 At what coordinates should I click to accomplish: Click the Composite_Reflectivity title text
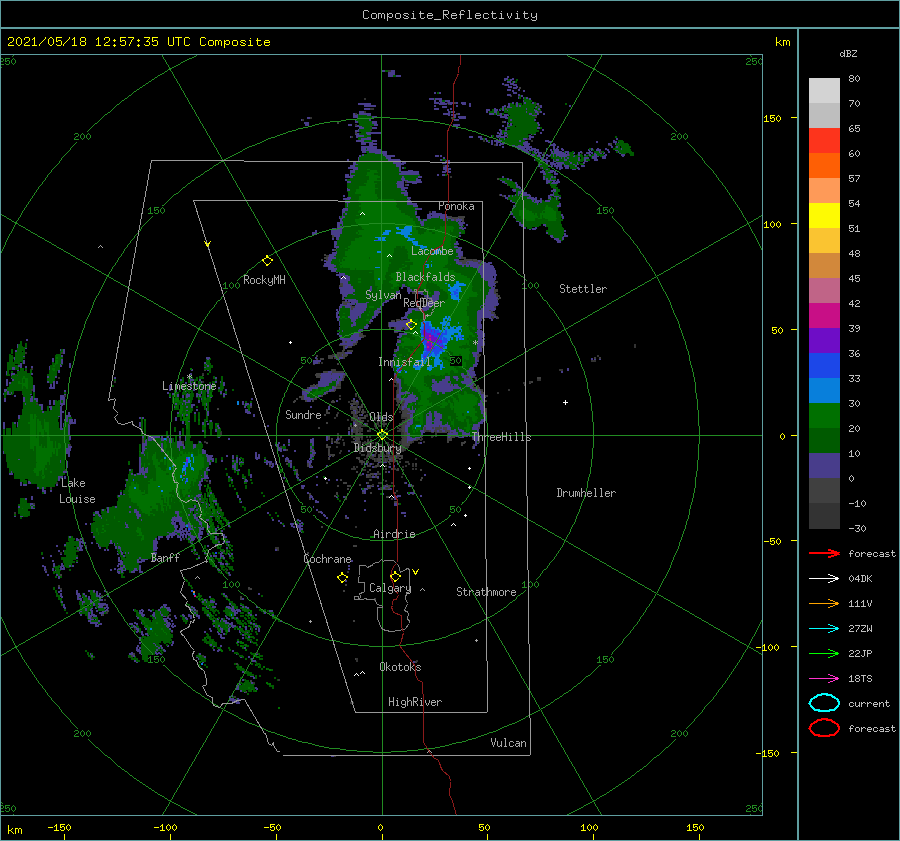tap(449, 15)
